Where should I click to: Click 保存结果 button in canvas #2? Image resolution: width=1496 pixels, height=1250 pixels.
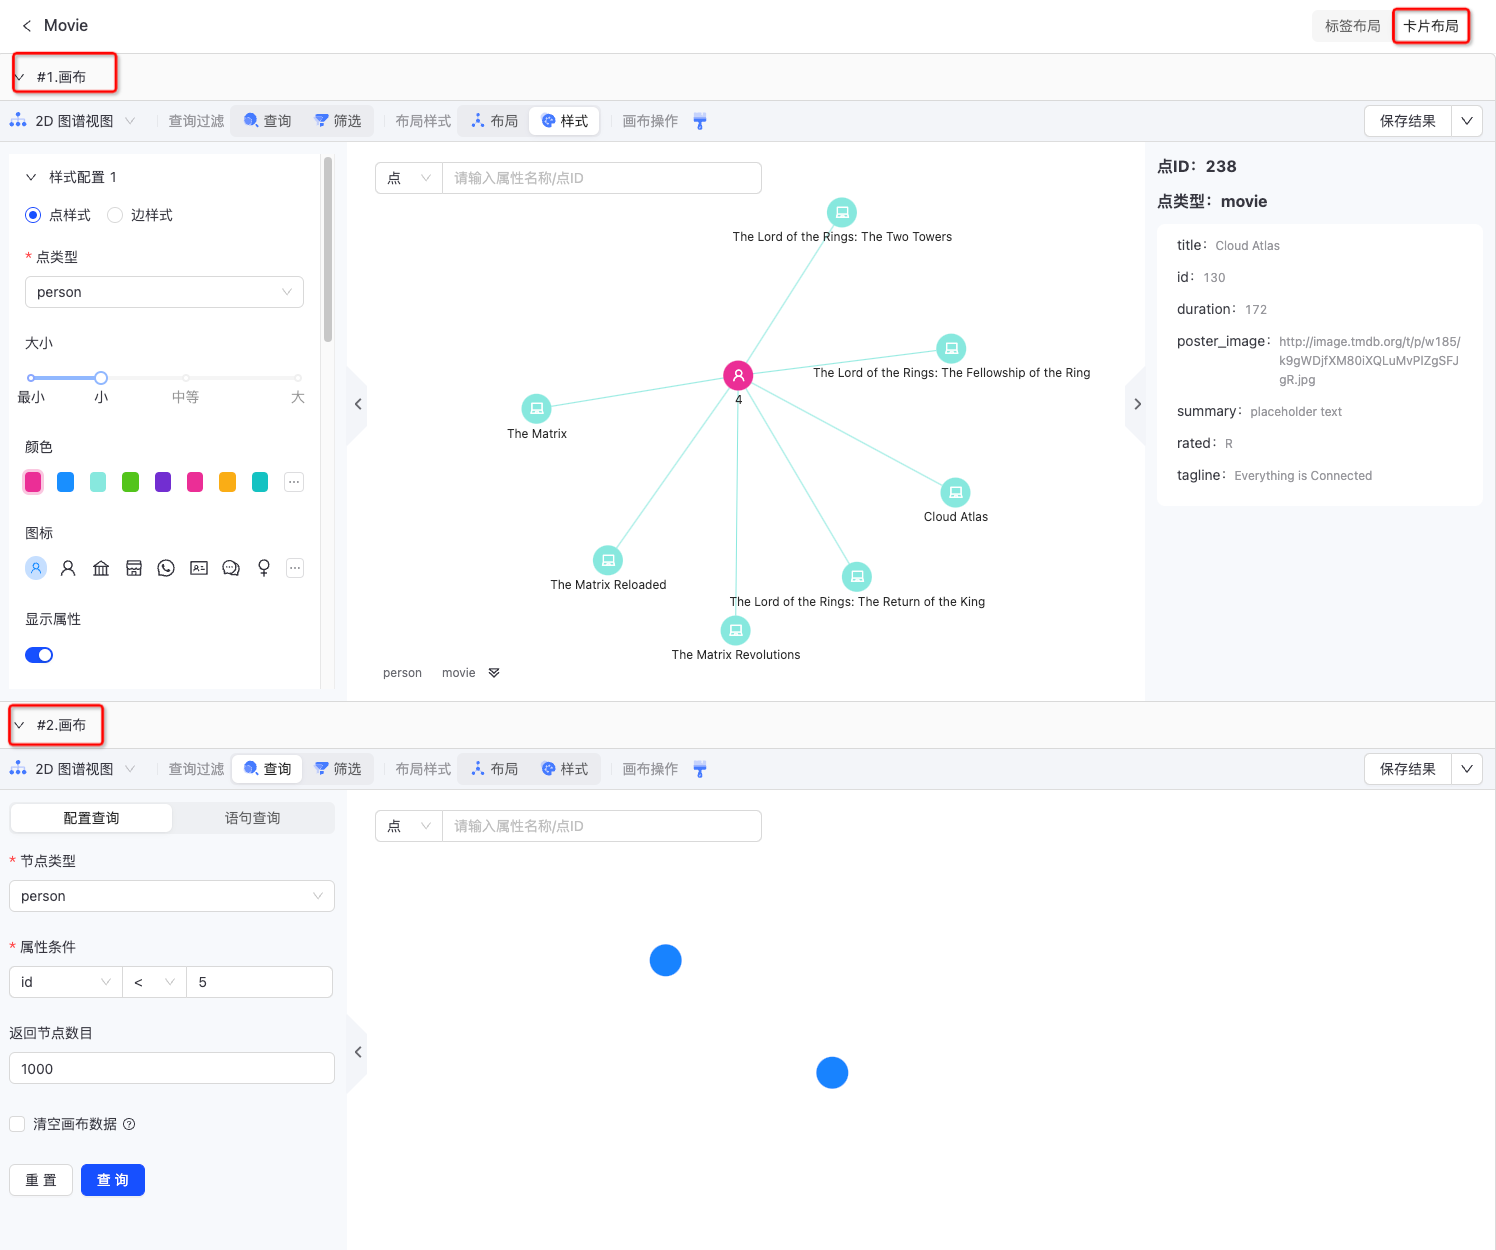point(1408,769)
